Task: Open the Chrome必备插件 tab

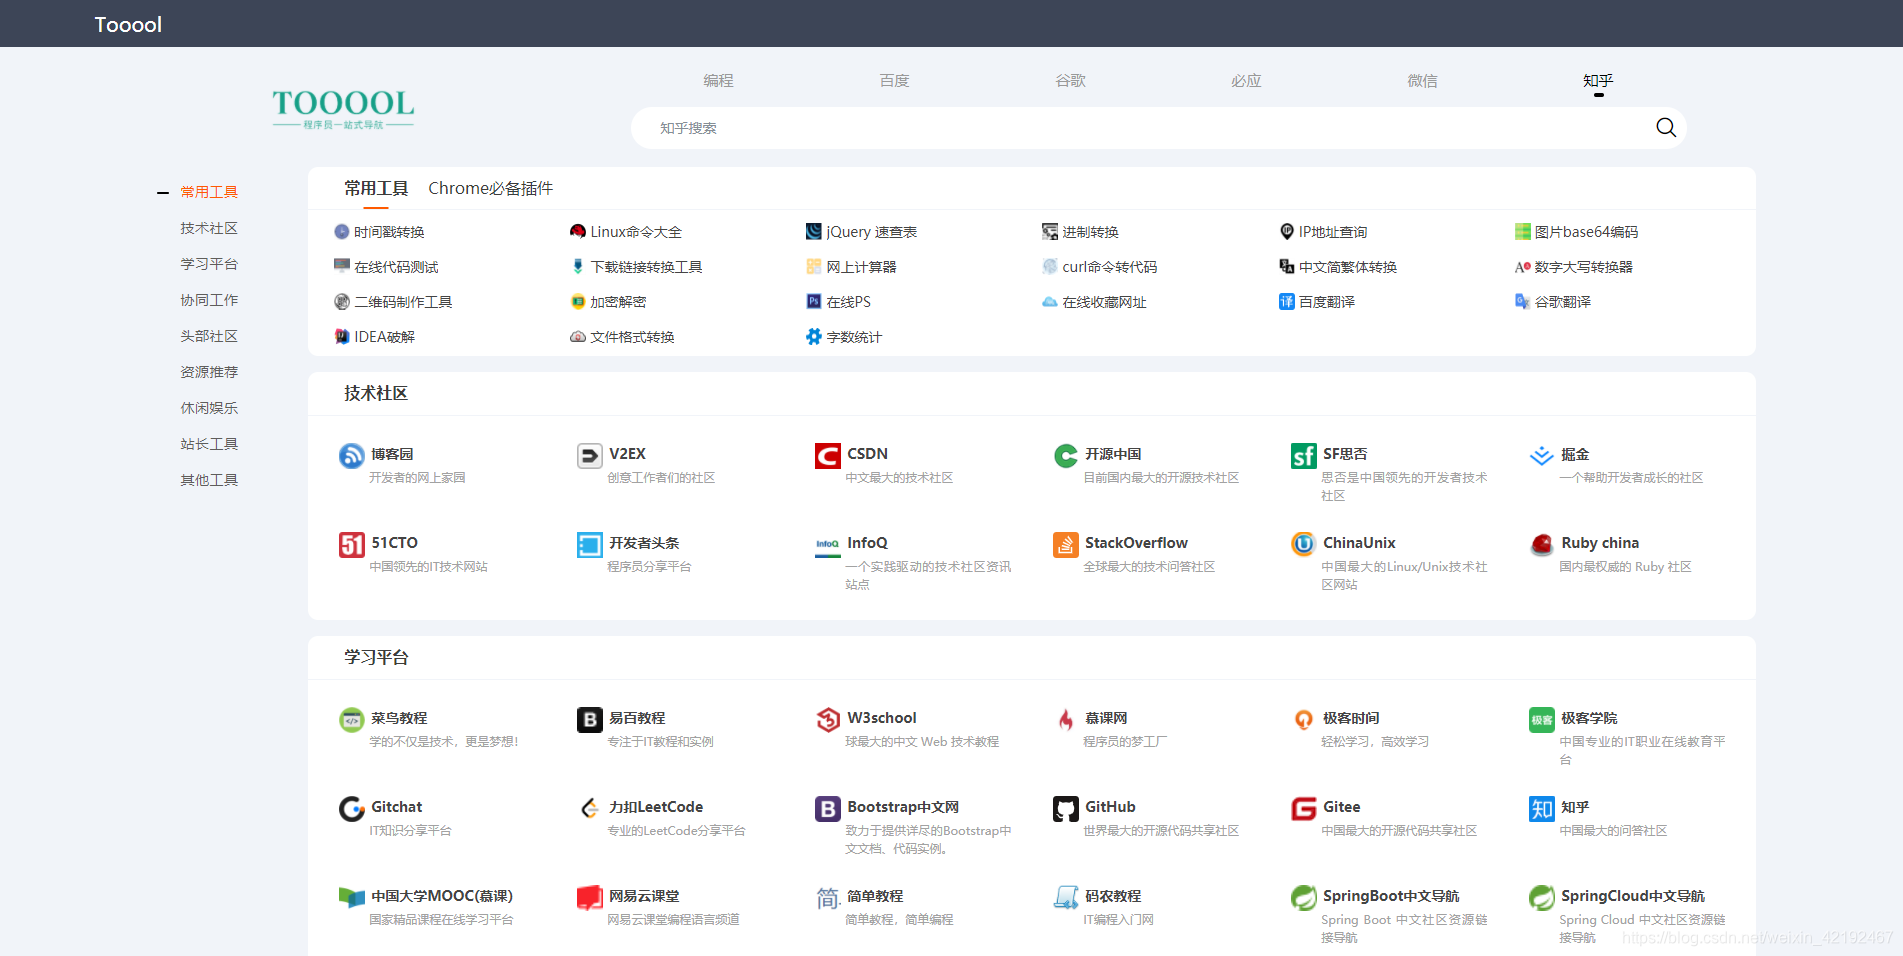Action: point(490,188)
